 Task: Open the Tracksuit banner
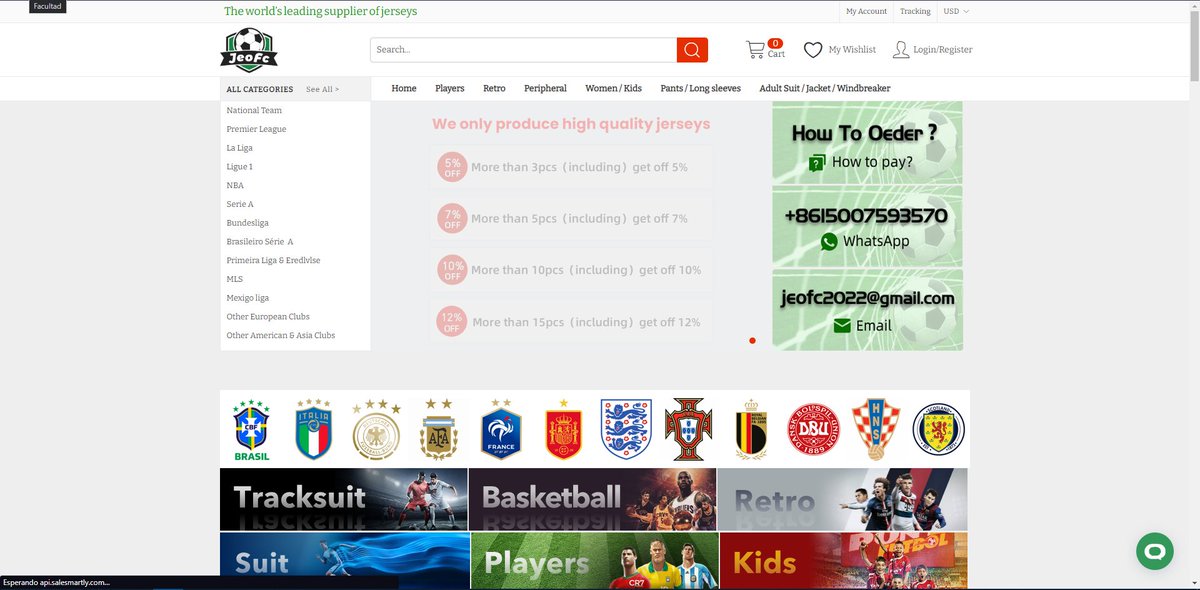click(x=343, y=499)
